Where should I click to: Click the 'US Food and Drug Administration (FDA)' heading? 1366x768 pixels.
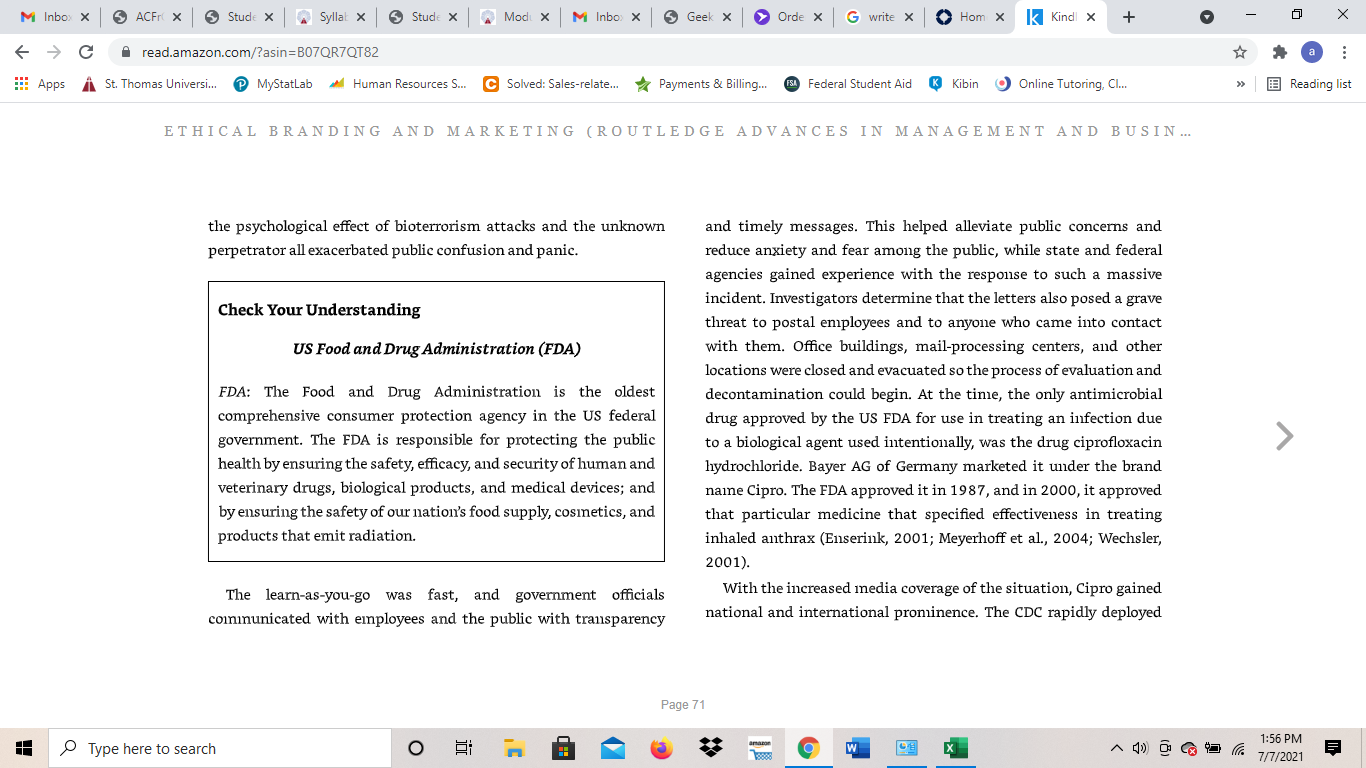437,349
